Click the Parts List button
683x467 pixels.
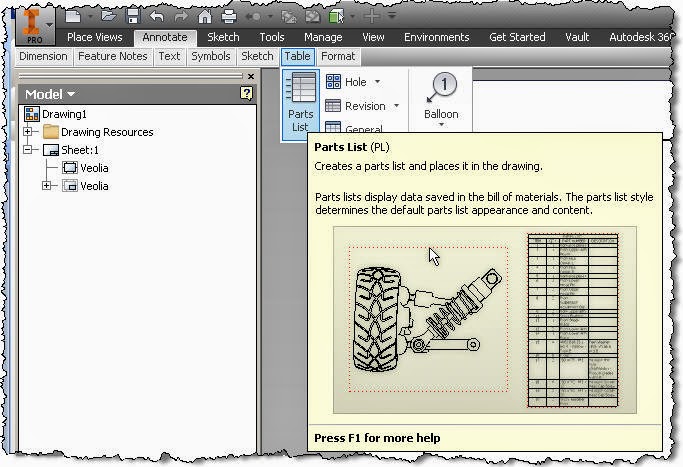tap(301, 105)
